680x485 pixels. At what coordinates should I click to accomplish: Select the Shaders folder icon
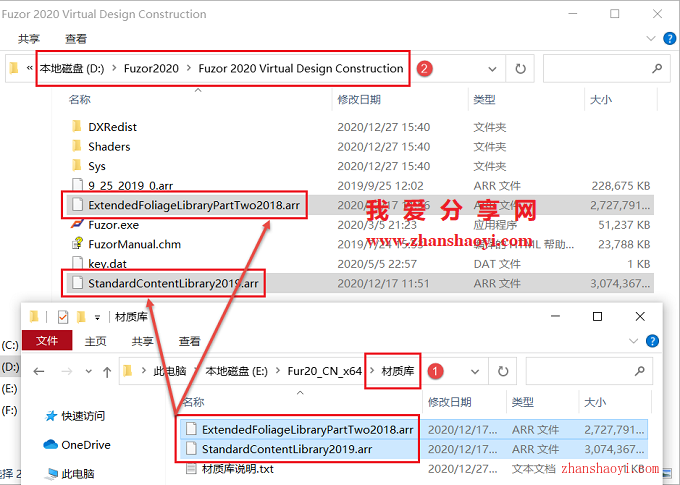(x=77, y=146)
